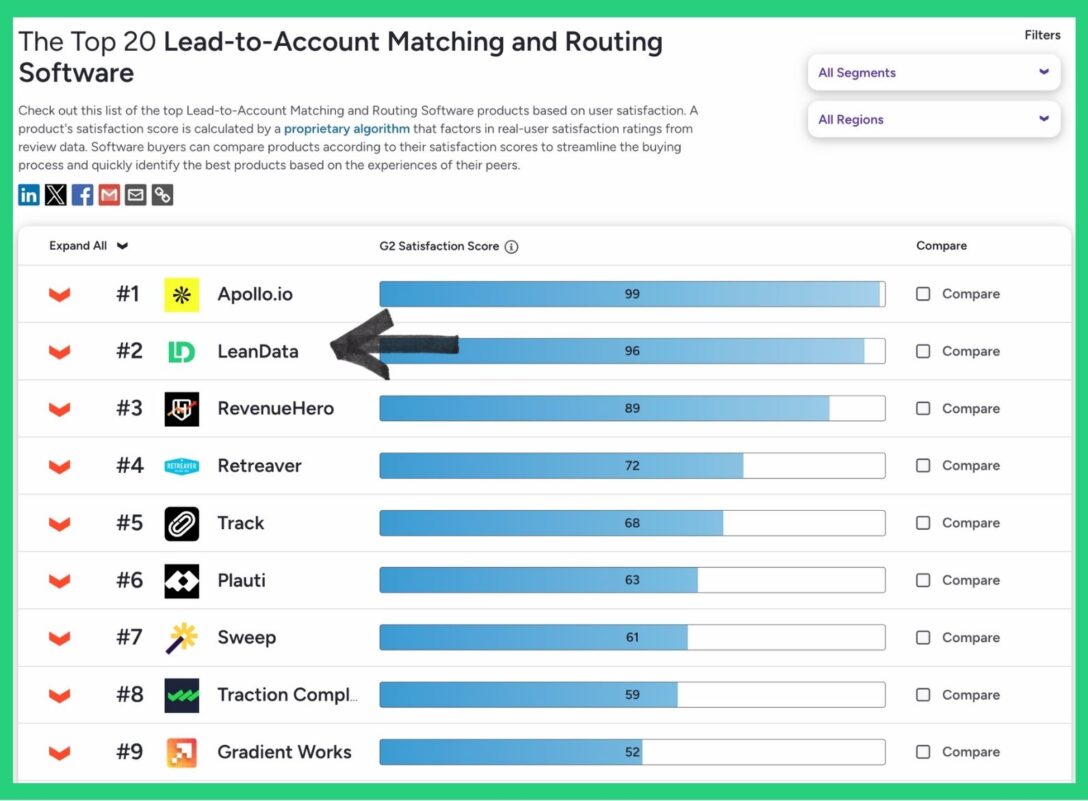Click the Apollo.io product logo

[182, 293]
